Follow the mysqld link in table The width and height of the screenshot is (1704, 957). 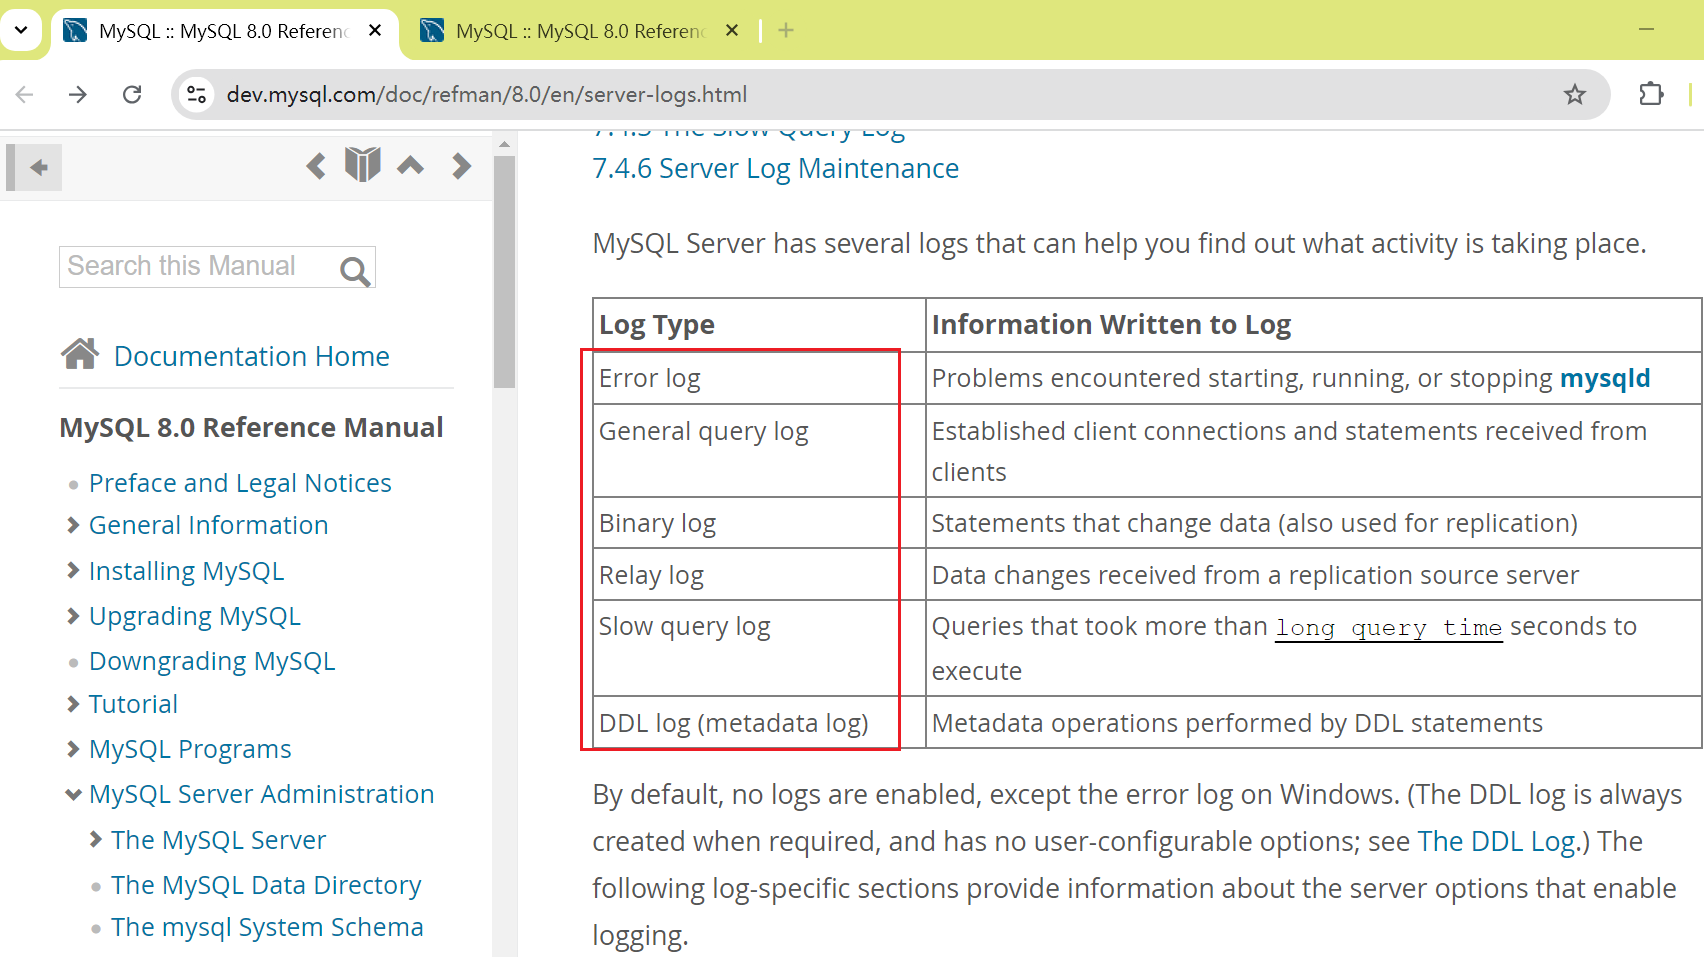pos(1605,378)
